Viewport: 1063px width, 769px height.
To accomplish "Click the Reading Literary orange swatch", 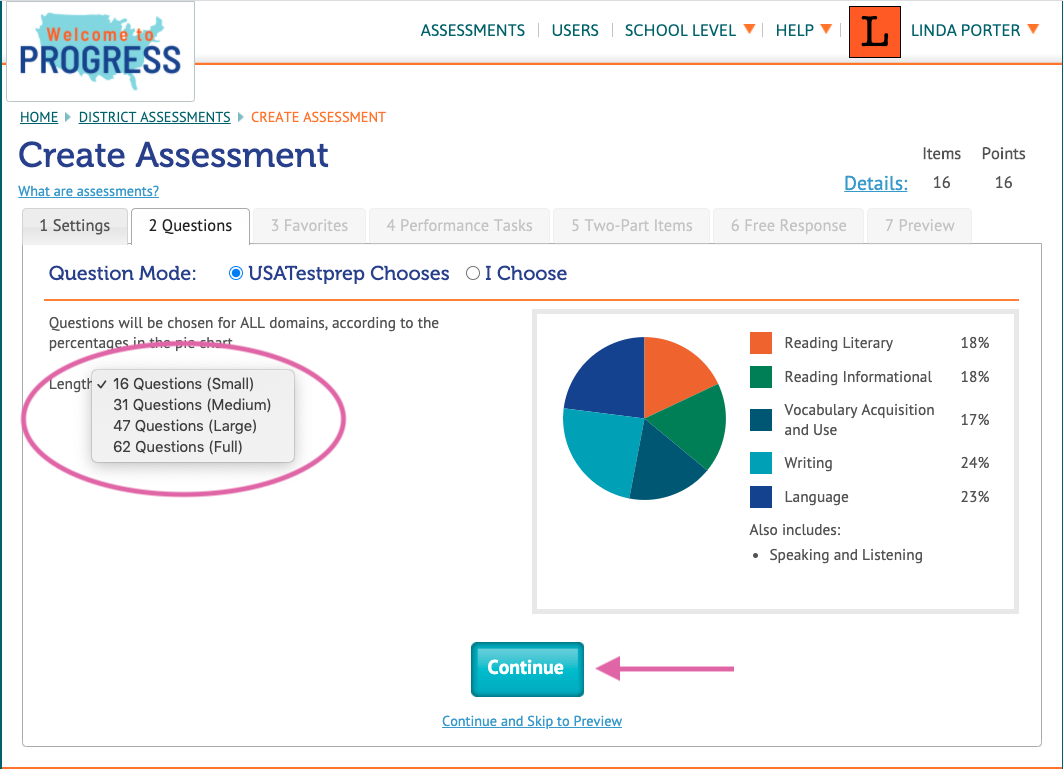I will [761, 343].
